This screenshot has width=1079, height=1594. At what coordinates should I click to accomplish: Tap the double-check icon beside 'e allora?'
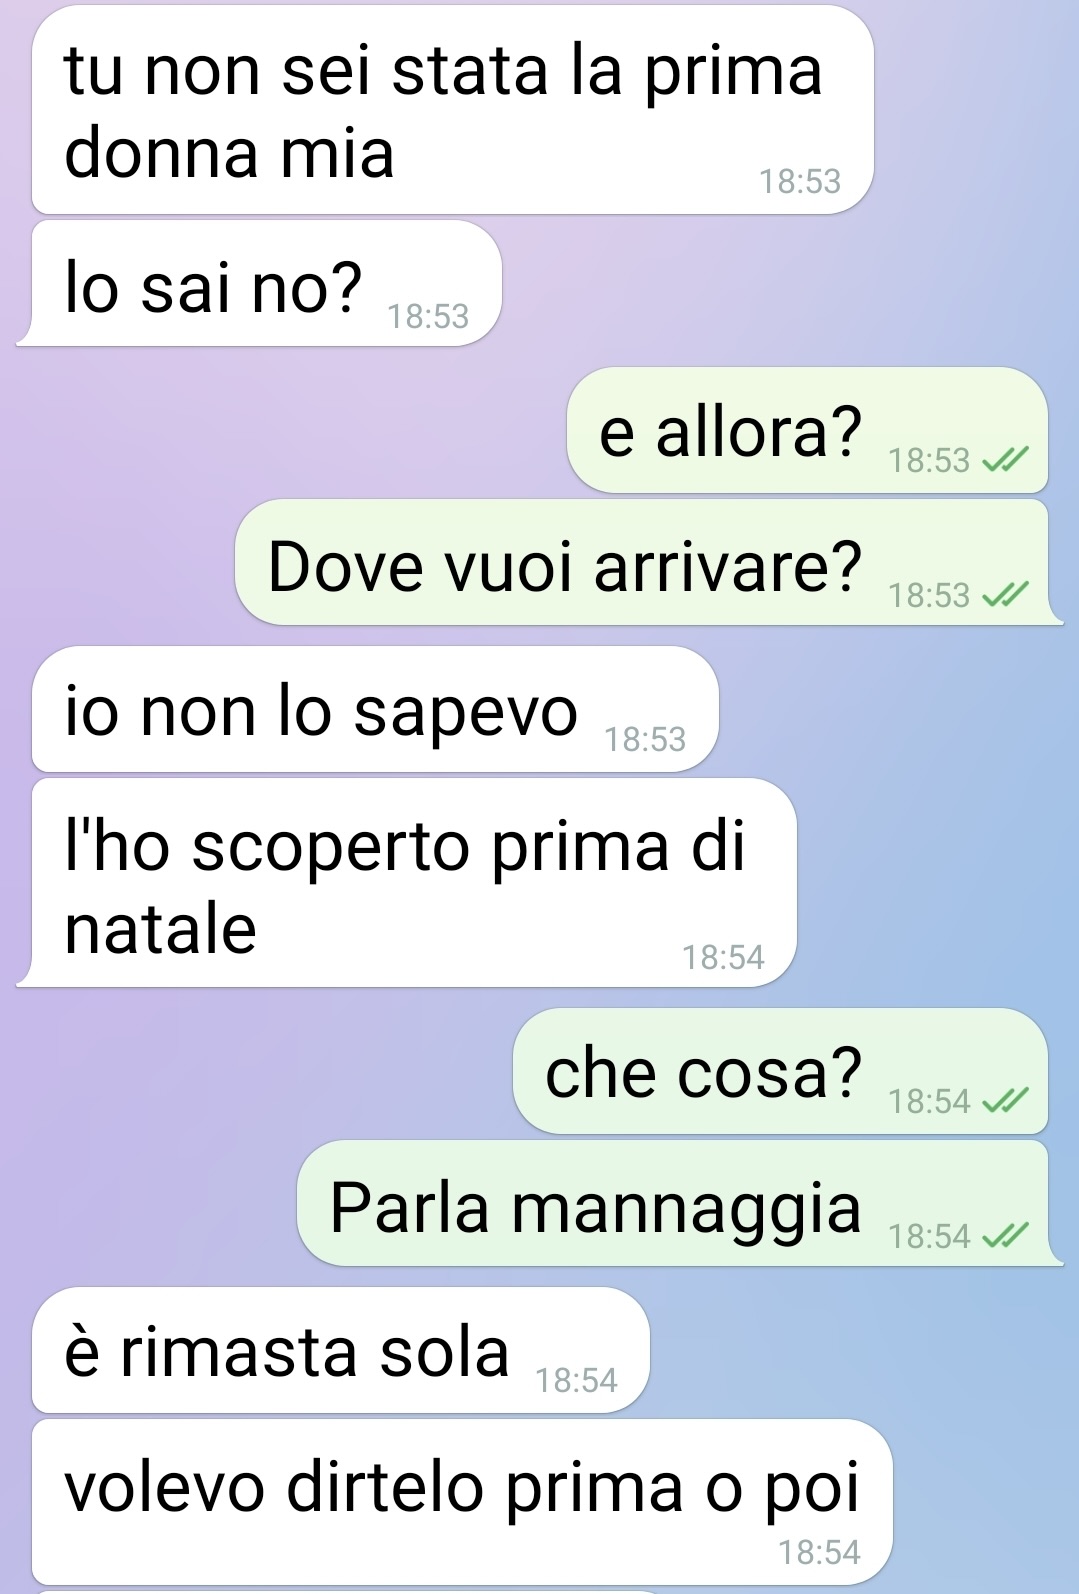coord(1004,460)
